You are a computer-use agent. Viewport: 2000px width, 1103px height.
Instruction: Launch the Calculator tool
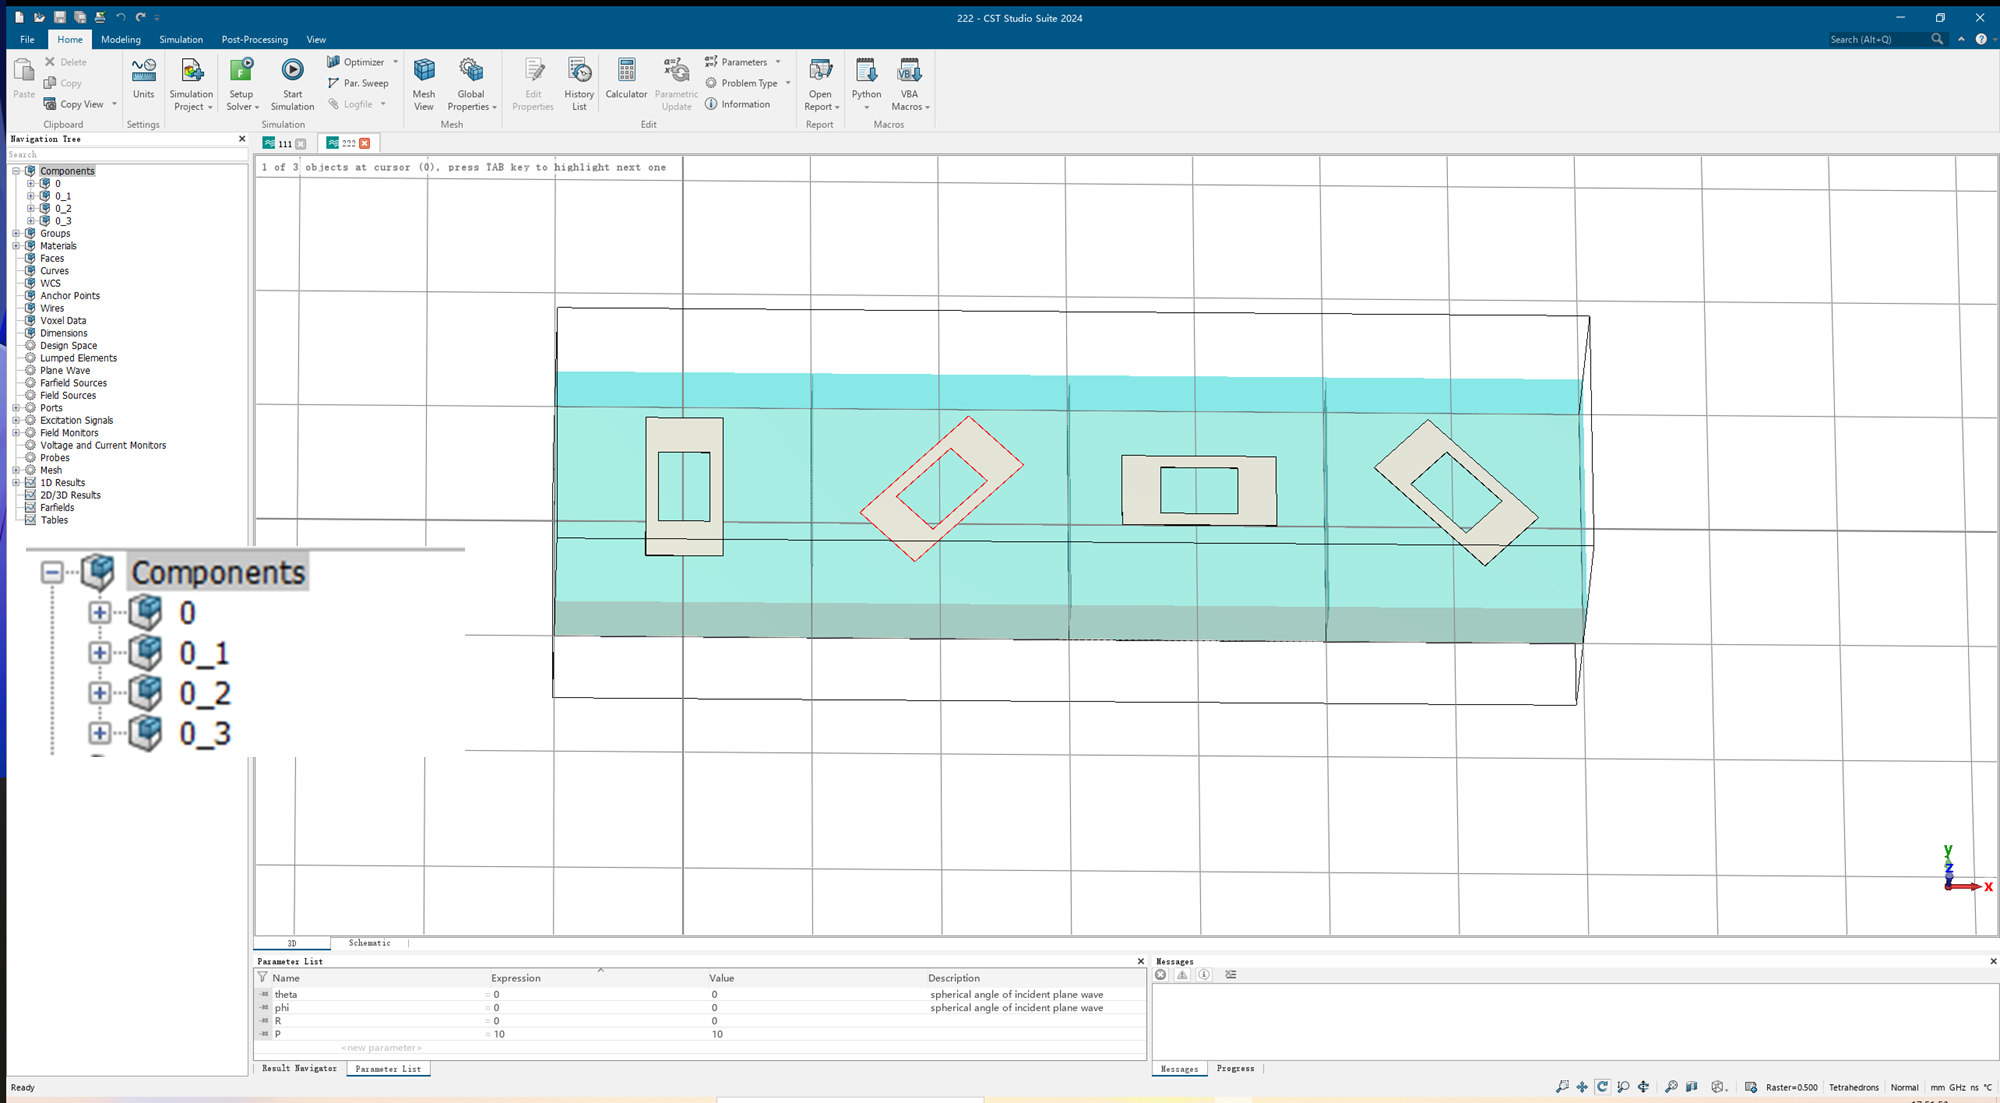click(626, 79)
